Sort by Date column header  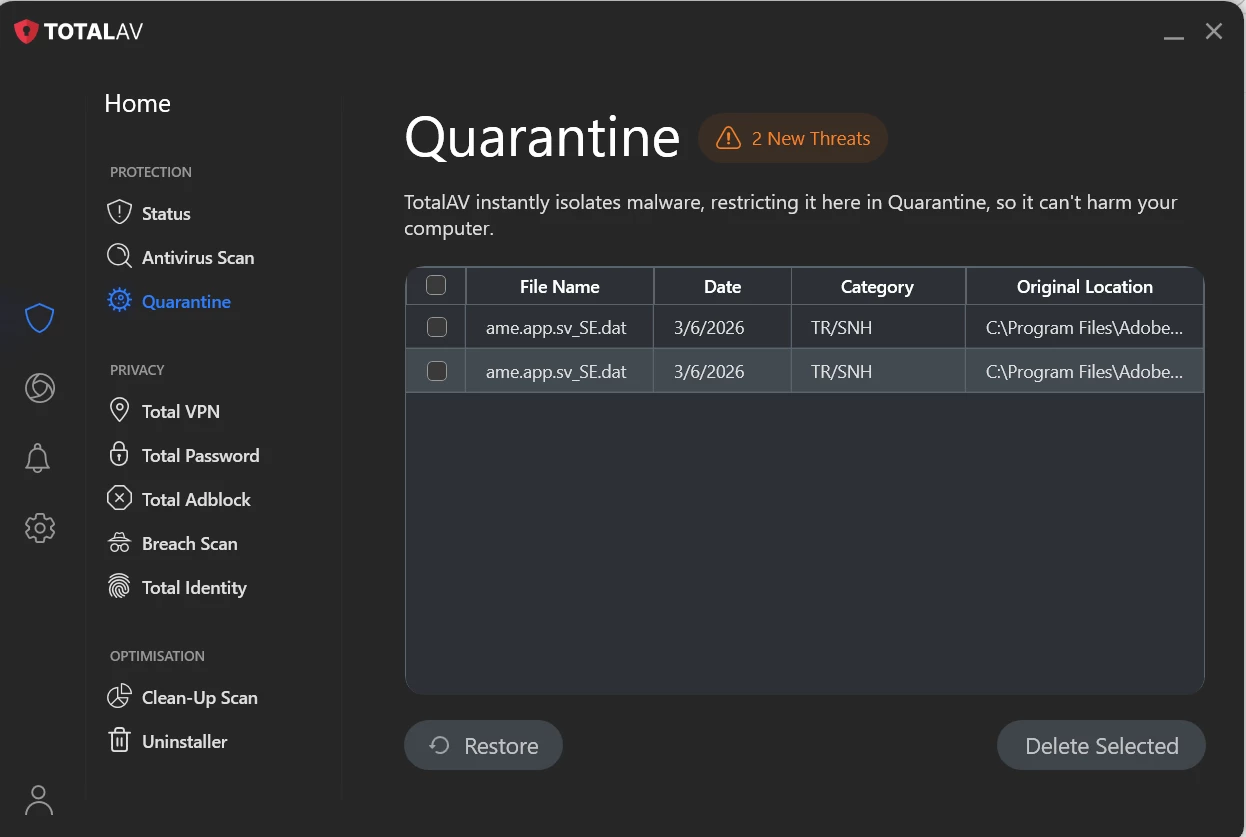722,286
